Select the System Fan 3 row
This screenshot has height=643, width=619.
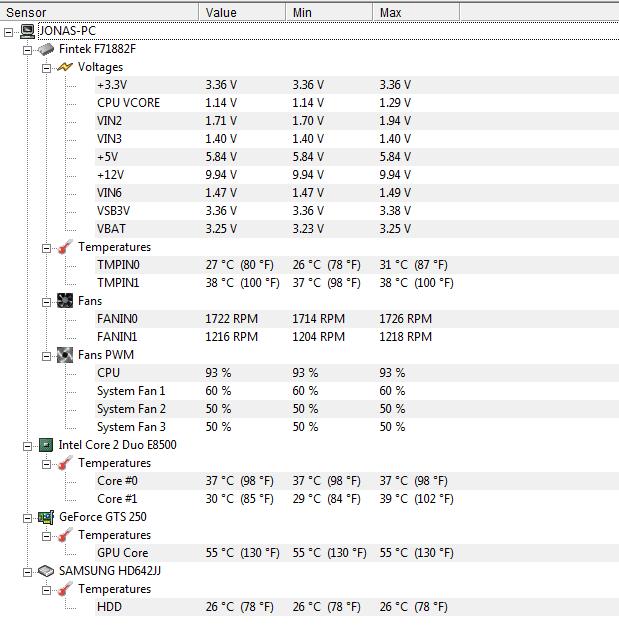[x=357, y=427]
